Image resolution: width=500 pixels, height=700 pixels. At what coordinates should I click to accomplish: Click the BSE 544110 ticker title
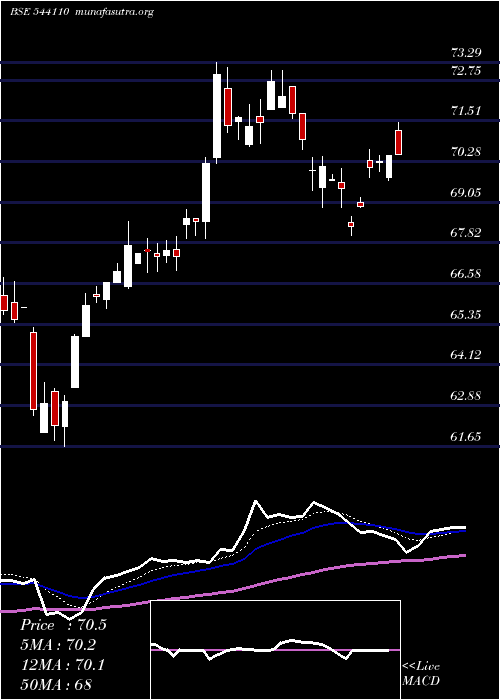39,12
